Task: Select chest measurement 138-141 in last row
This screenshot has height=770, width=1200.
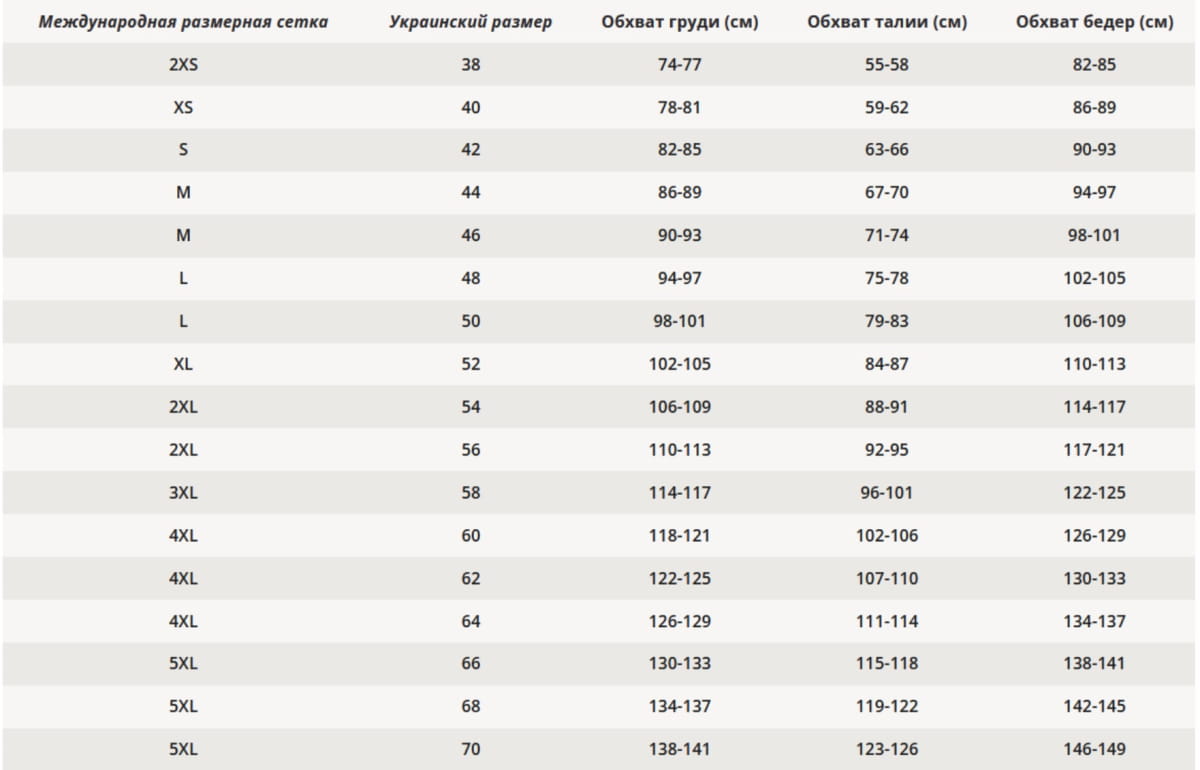Action: point(680,749)
